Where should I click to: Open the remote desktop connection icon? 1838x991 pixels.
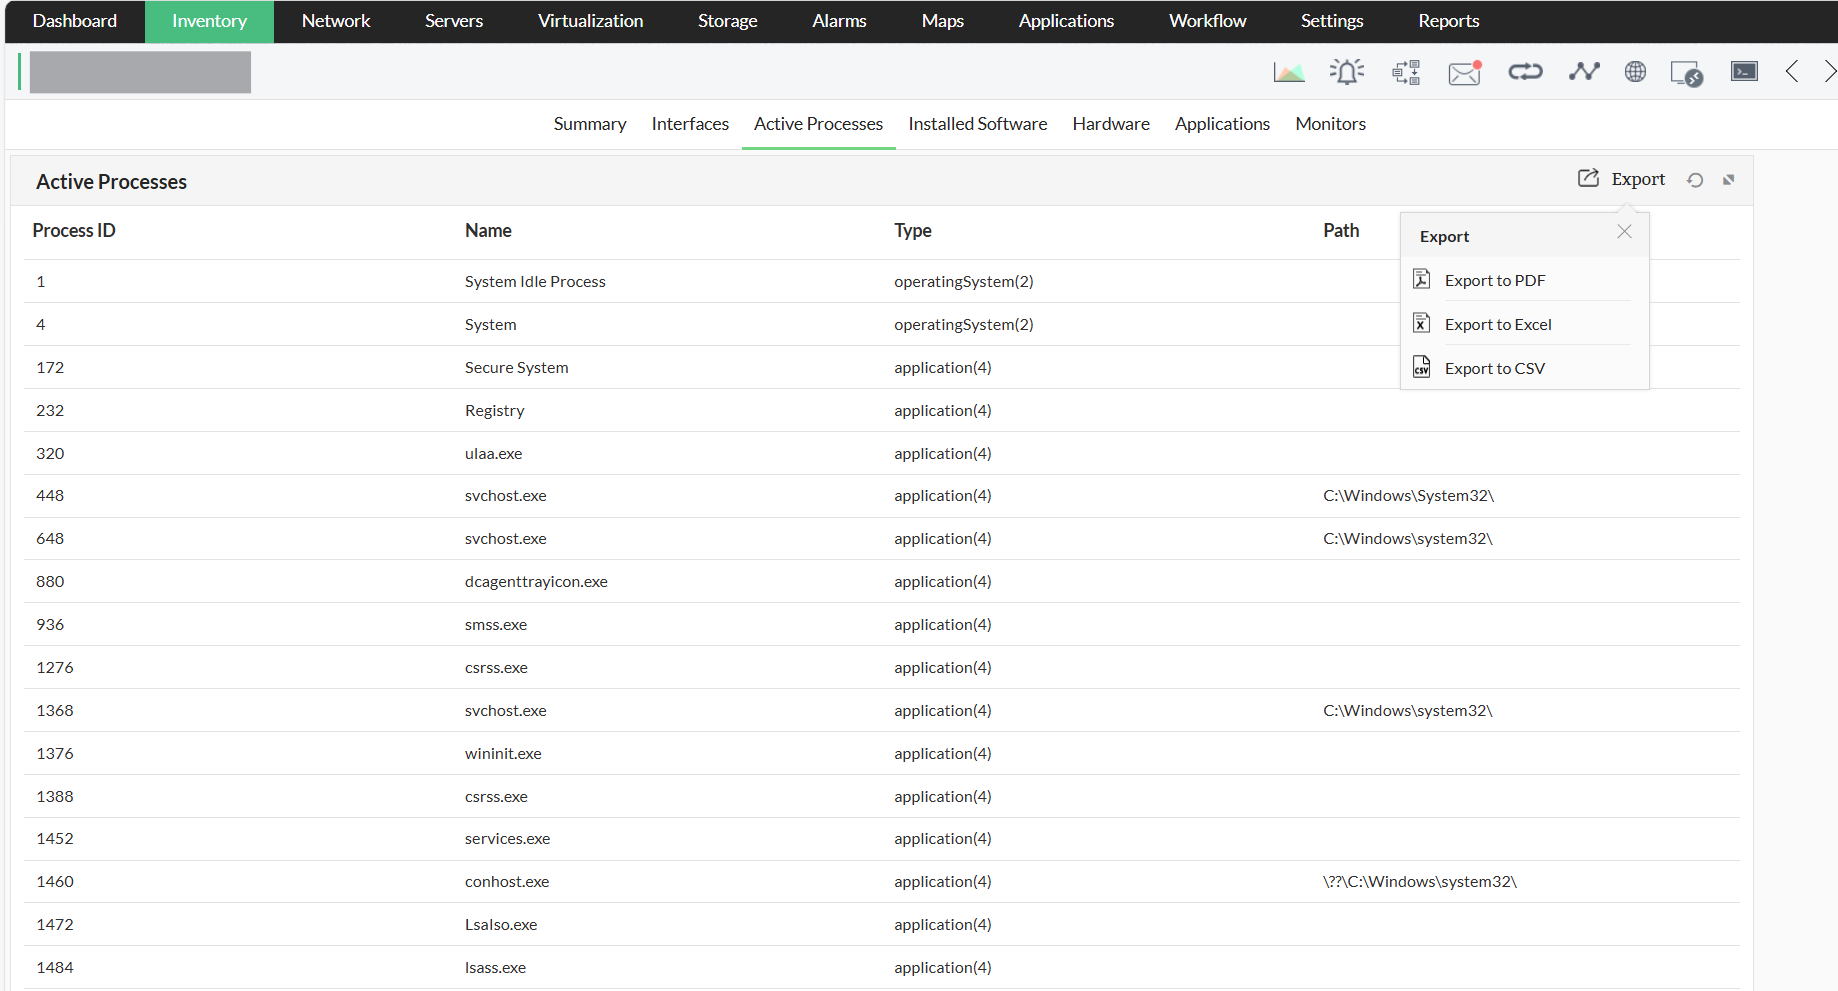click(1686, 73)
